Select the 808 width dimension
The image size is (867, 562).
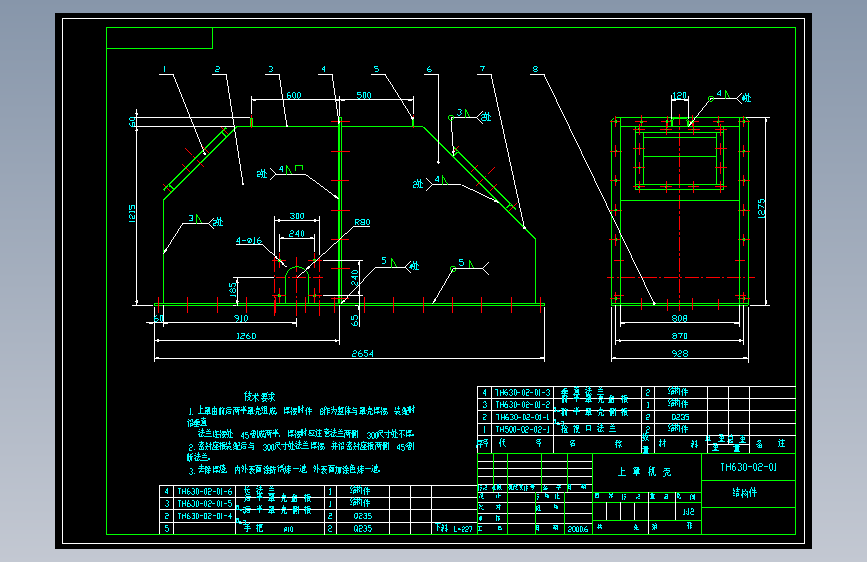(680, 318)
